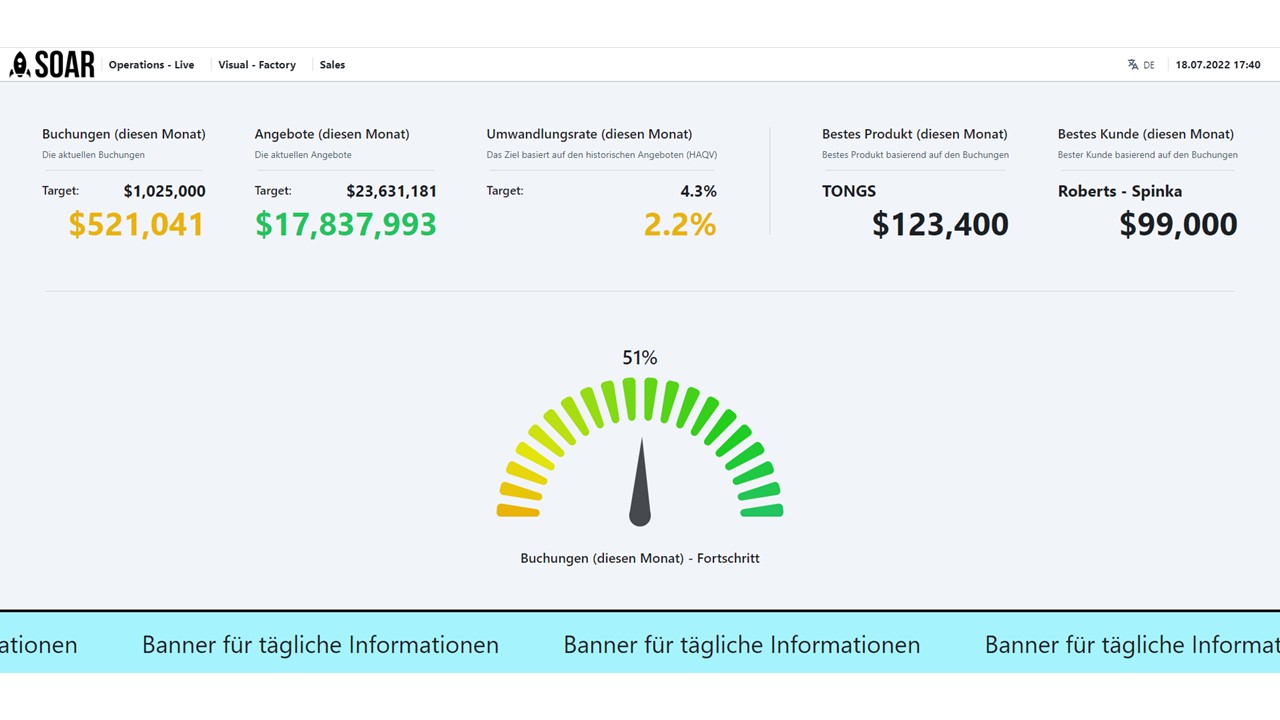This screenshot has height=720, width=1280.
Task: Open the DE language selector
Action: click(1149, 65)
